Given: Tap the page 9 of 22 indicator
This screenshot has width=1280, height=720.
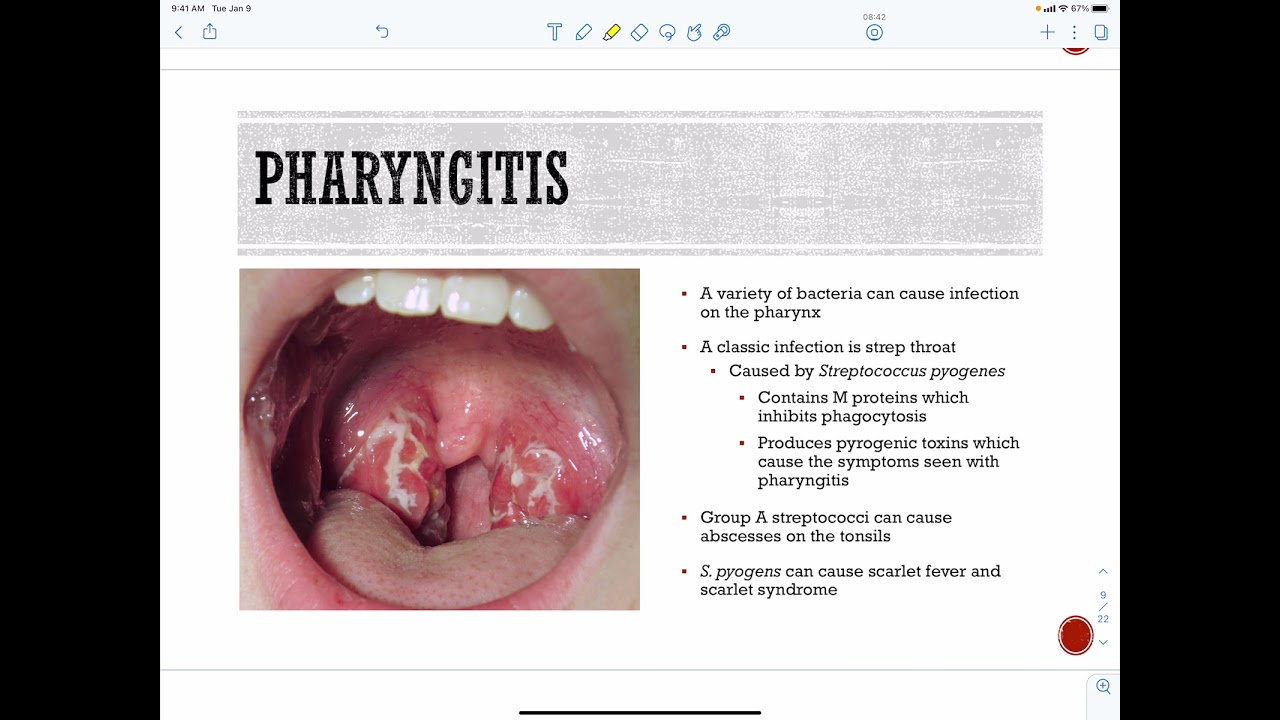Looking at the screenshot, I should pos(1103,607).
